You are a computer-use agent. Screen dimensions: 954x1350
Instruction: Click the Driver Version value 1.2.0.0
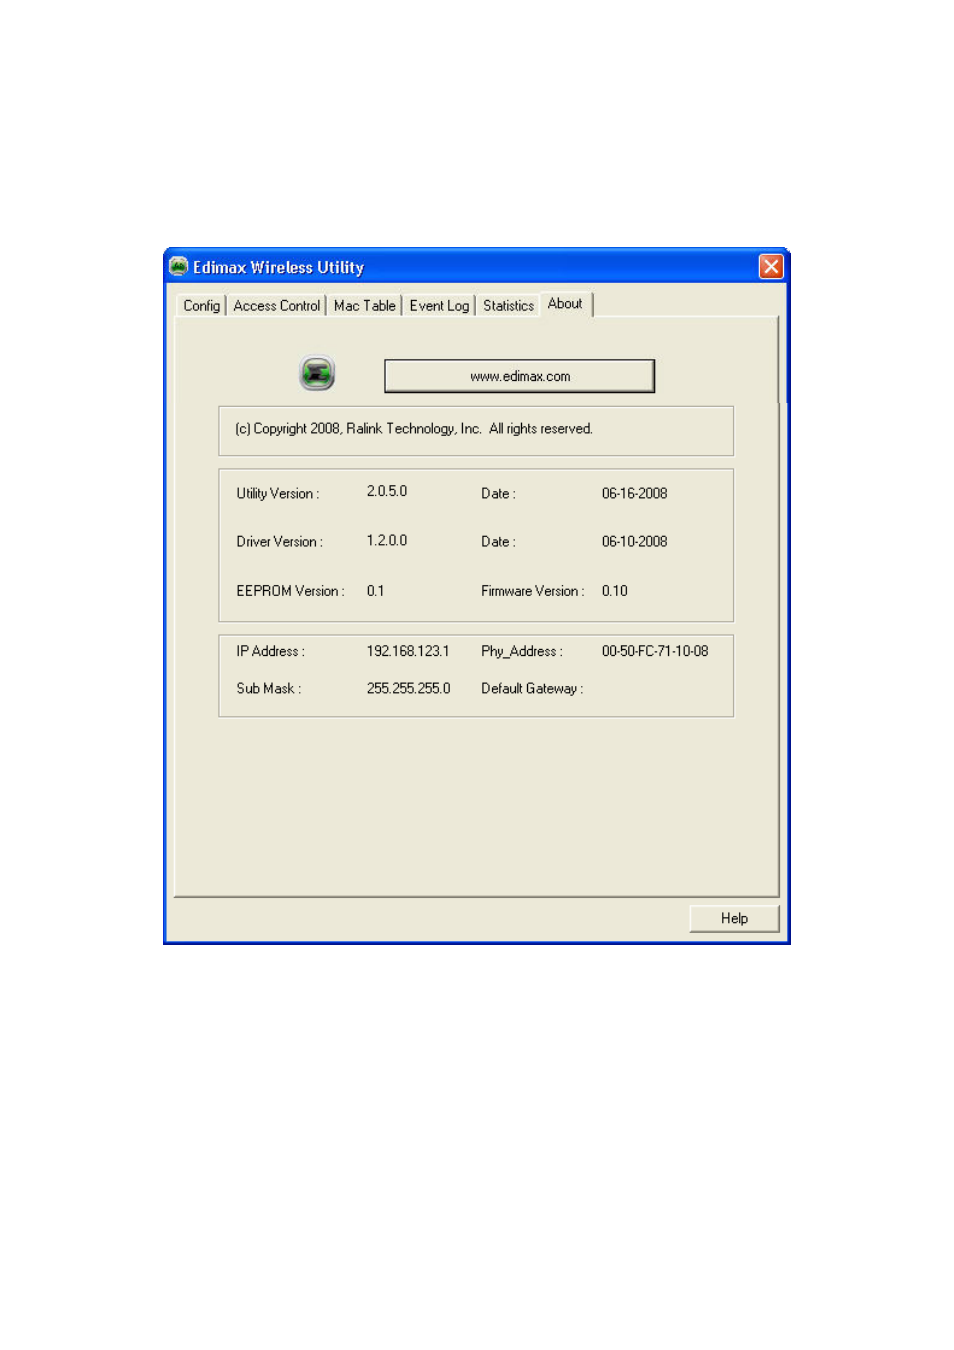coord(387,541)
